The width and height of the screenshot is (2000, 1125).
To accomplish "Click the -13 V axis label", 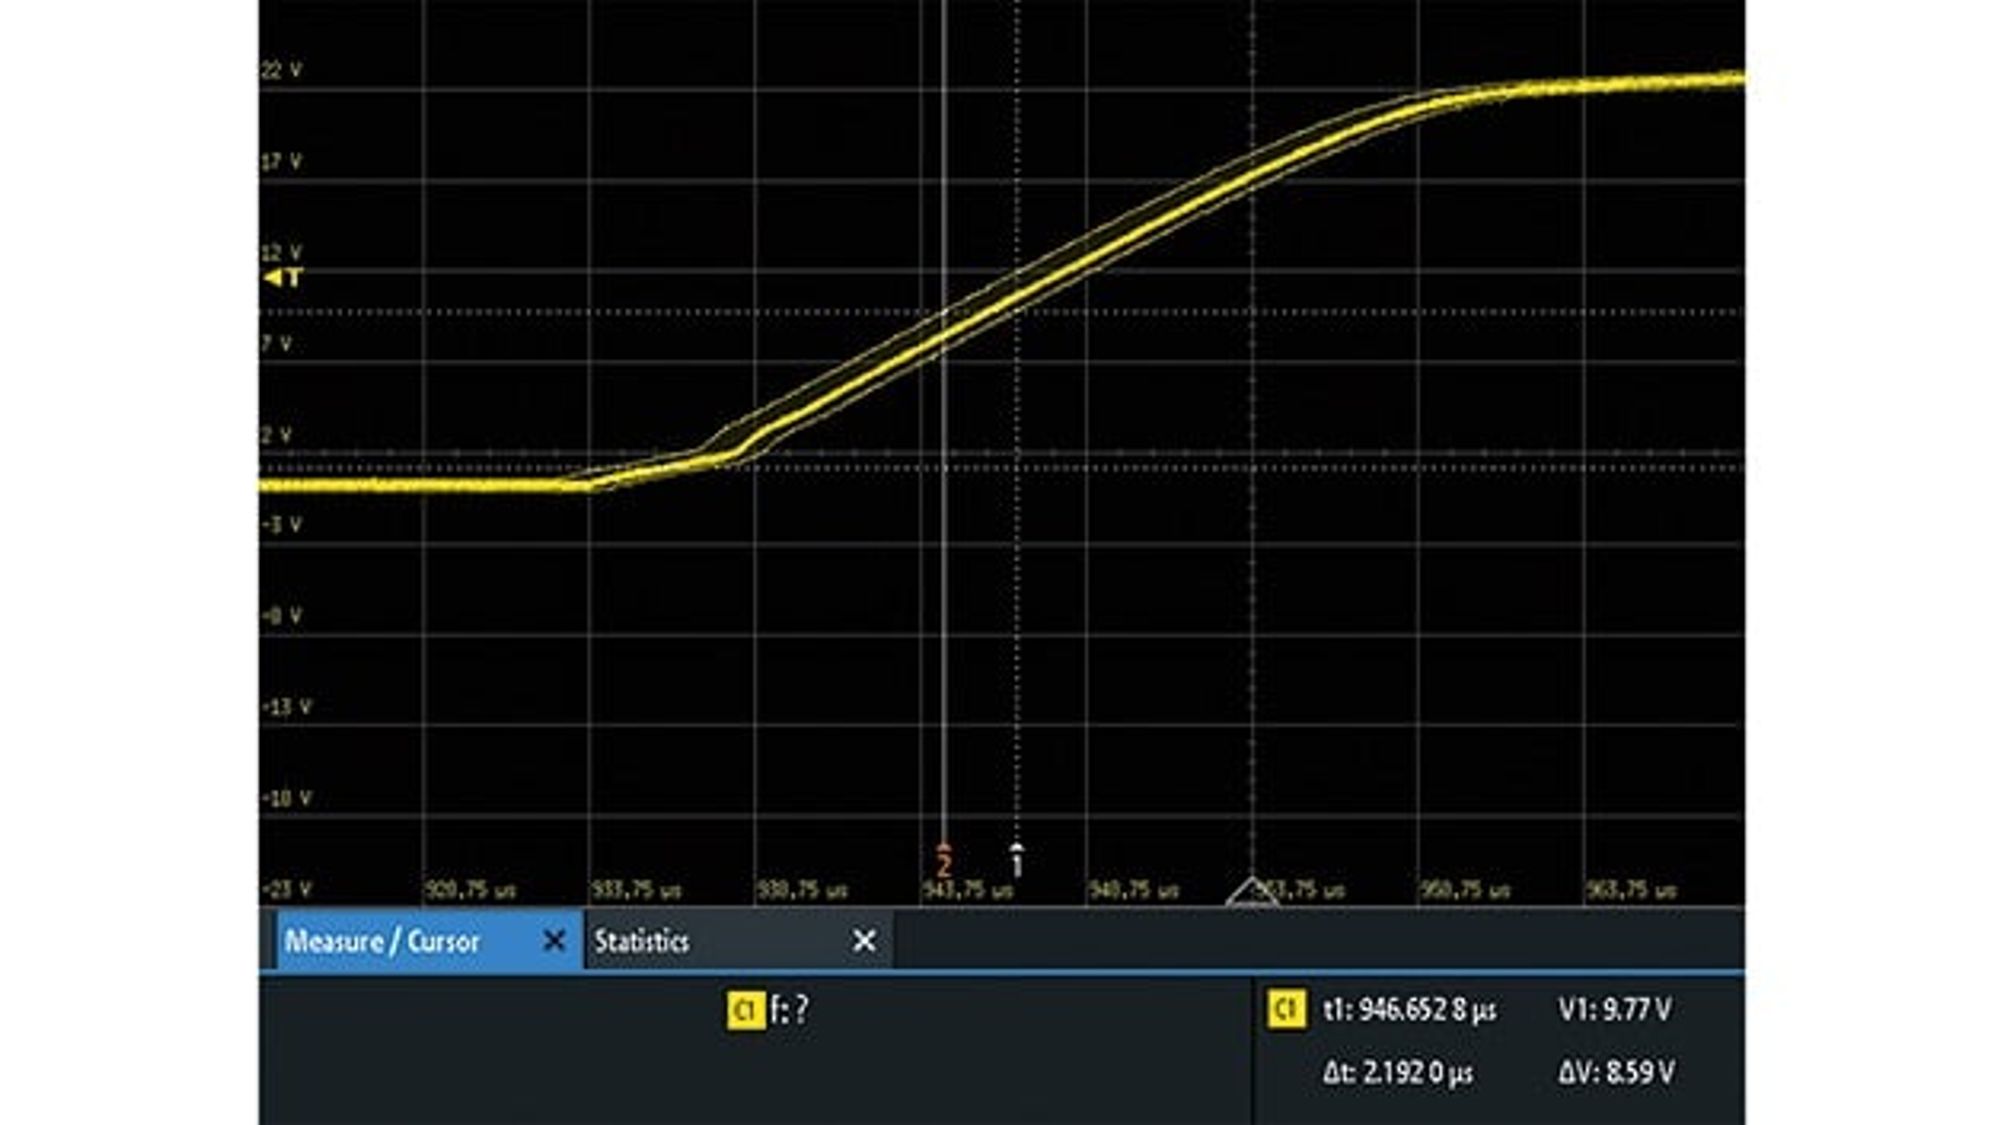I will point(287,707).
